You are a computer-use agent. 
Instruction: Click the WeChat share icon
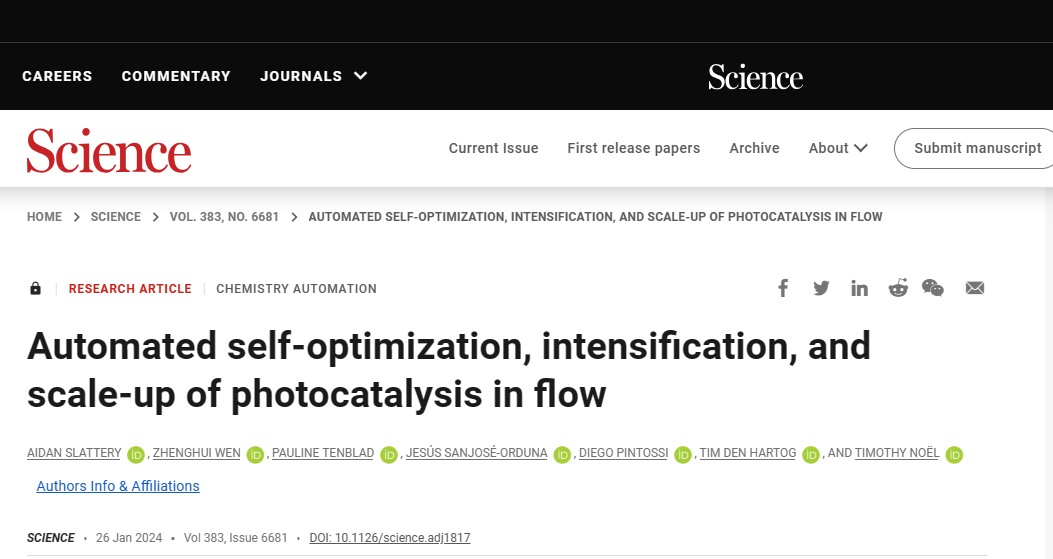pos(933,288)
